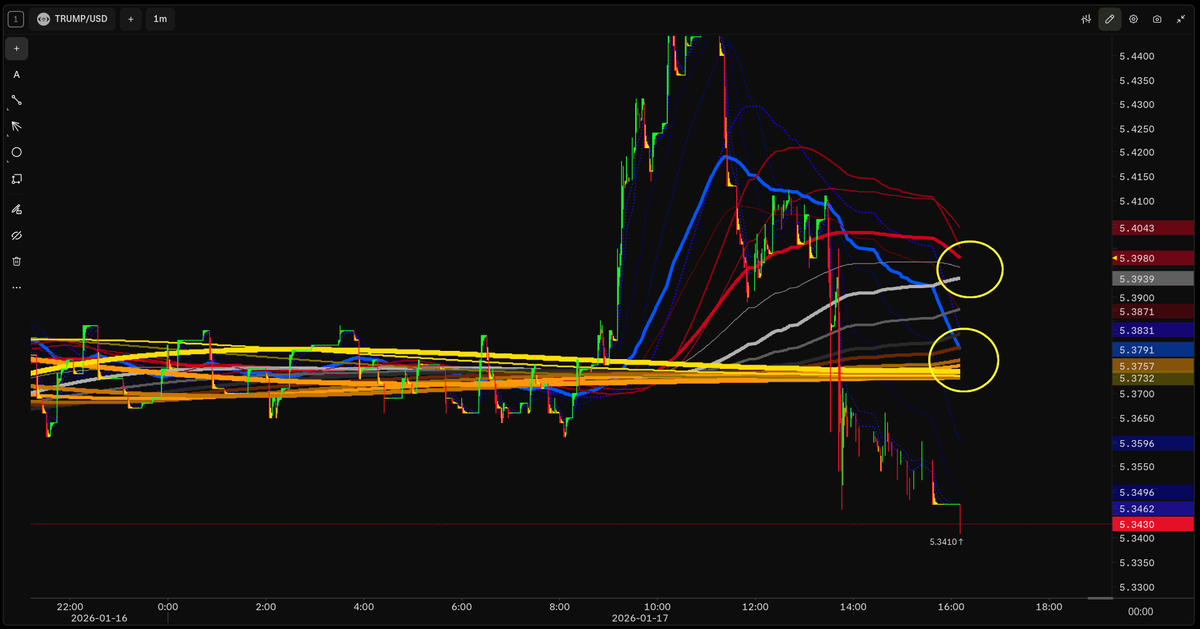Click the 5.3757 orange price label
1200x629 pixels.
tap(1153, 367)
